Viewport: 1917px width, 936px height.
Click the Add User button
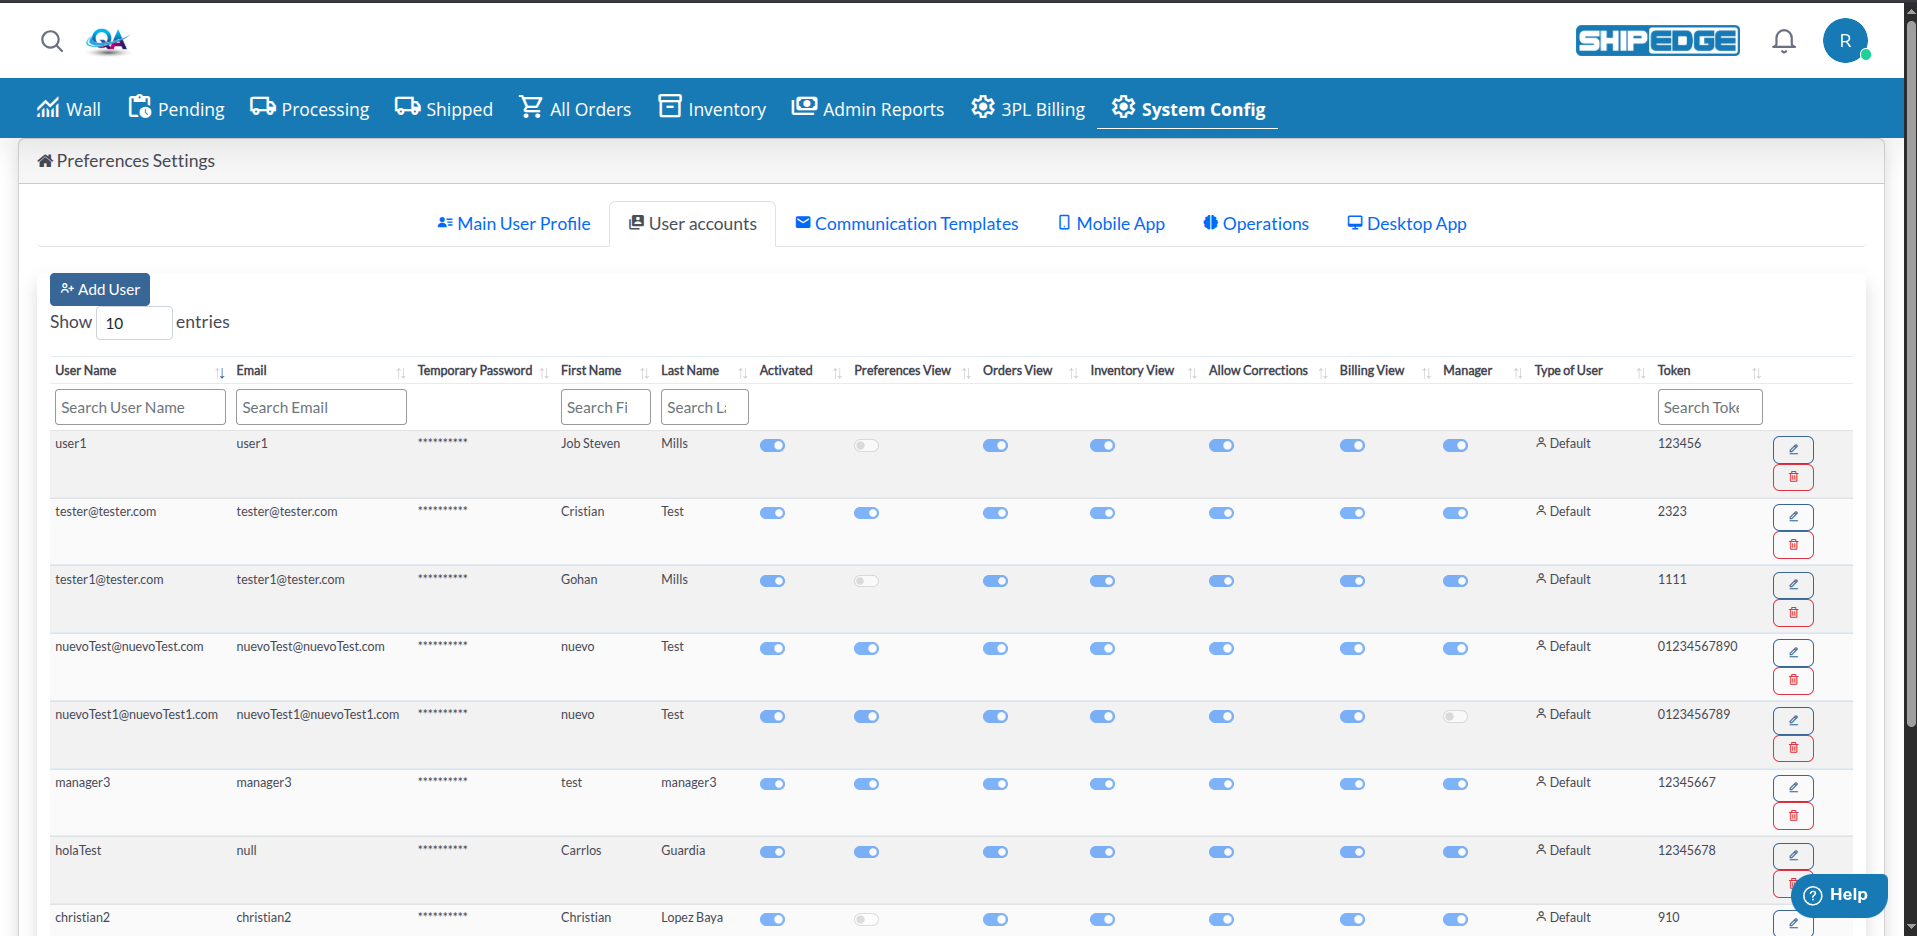pos(99,289)
